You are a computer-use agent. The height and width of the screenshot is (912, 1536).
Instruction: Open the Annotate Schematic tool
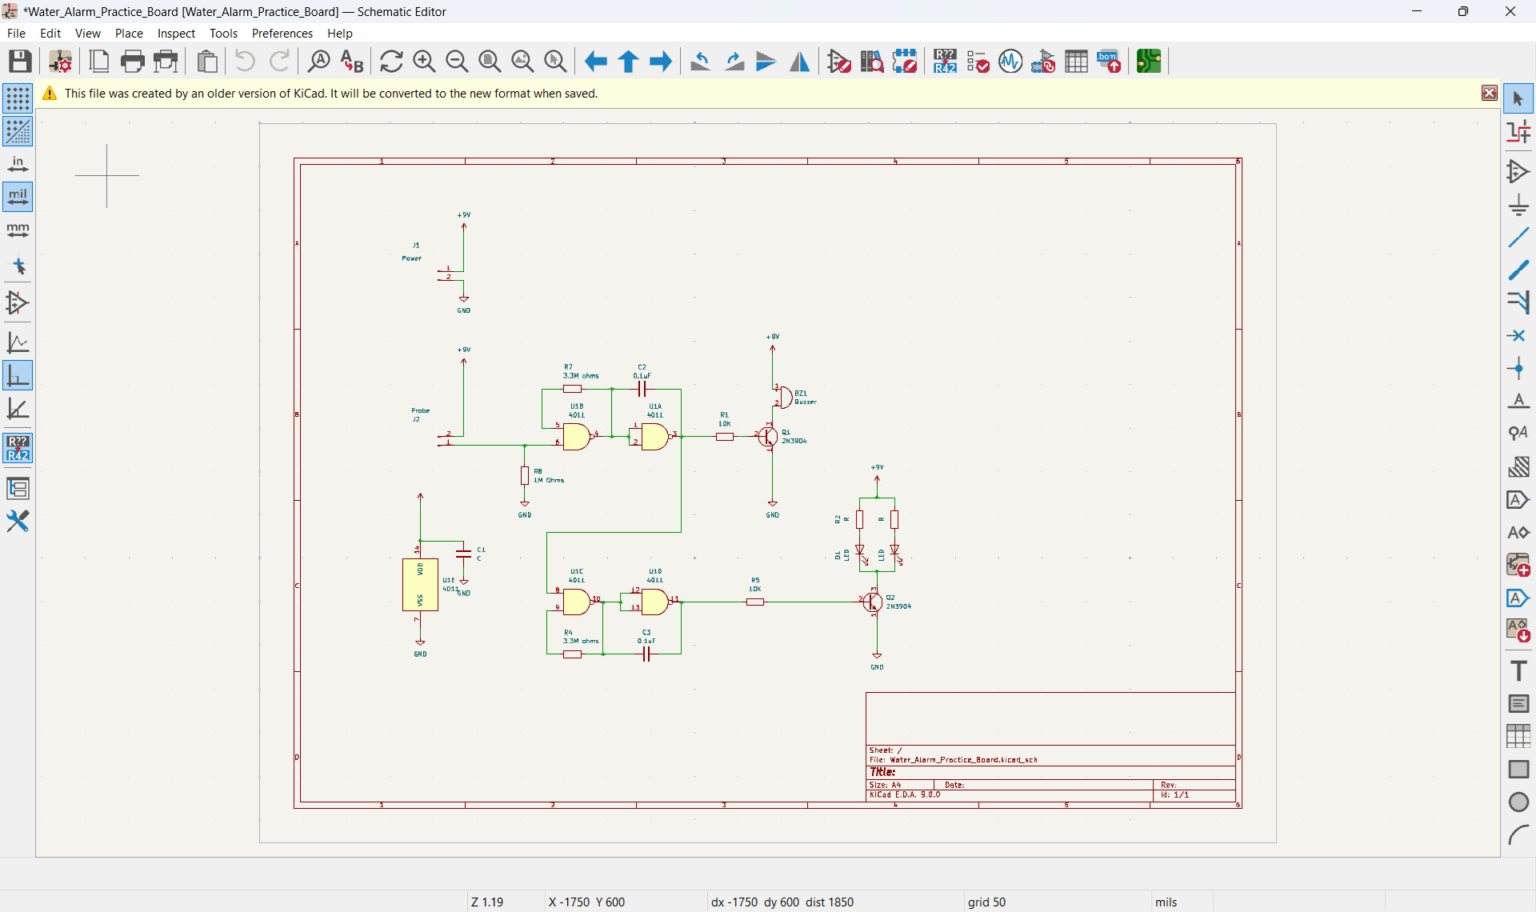pyautogui.click(x=945, y=61)
